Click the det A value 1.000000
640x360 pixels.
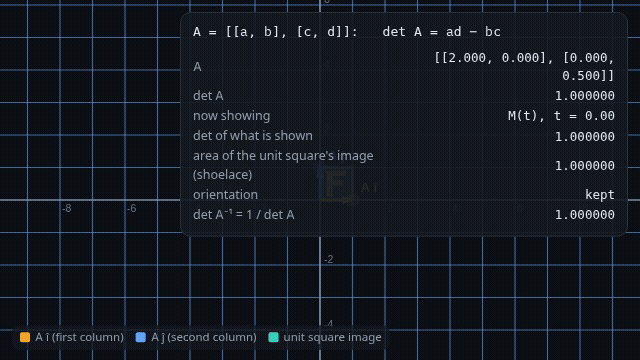pyautogui.click(x=584, y=96)
